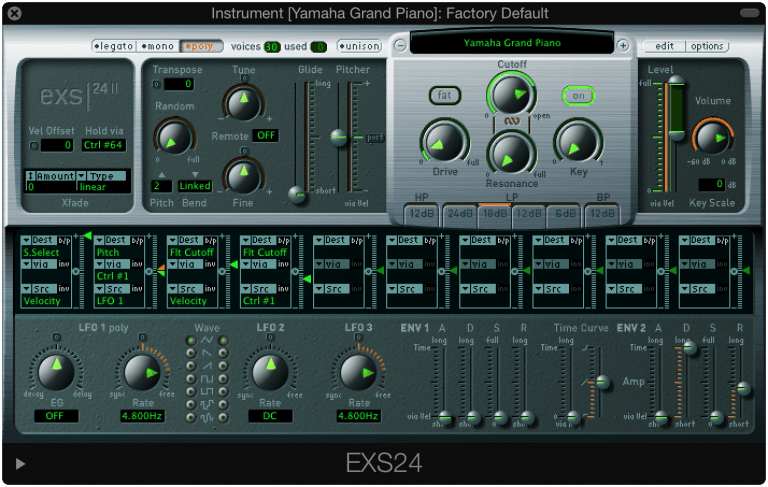768x487 pixels.
Task: Open Pitch Bend Linked menu
Action: [194, 186]
